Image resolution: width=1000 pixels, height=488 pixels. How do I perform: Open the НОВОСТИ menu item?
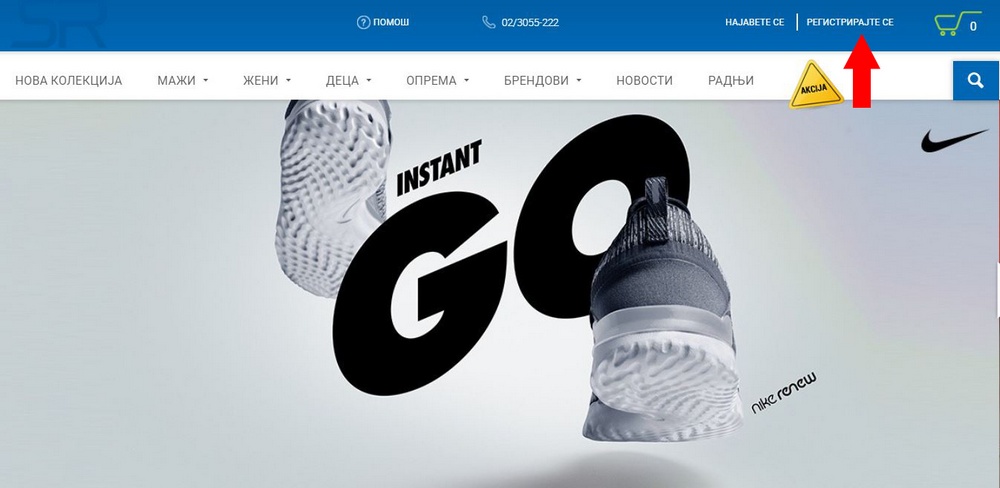(644, 81)
